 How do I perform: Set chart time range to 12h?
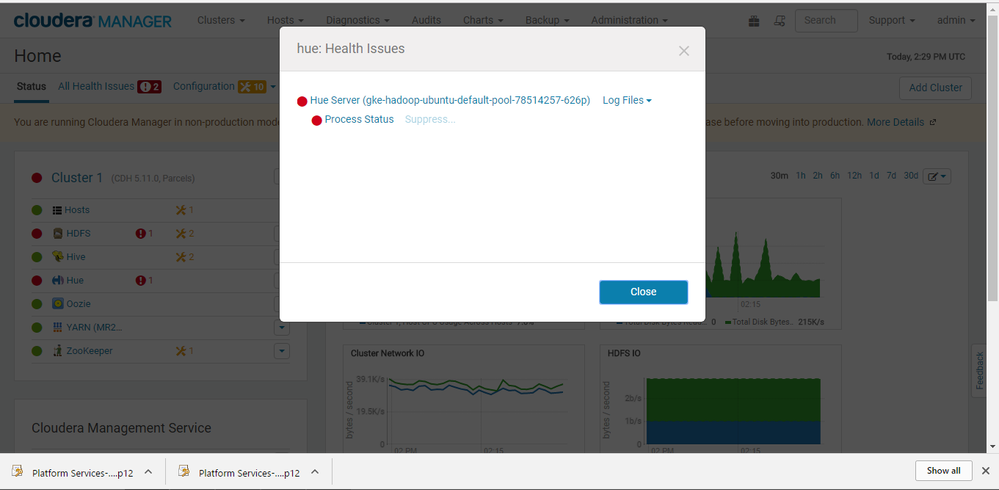coord(854,176)
